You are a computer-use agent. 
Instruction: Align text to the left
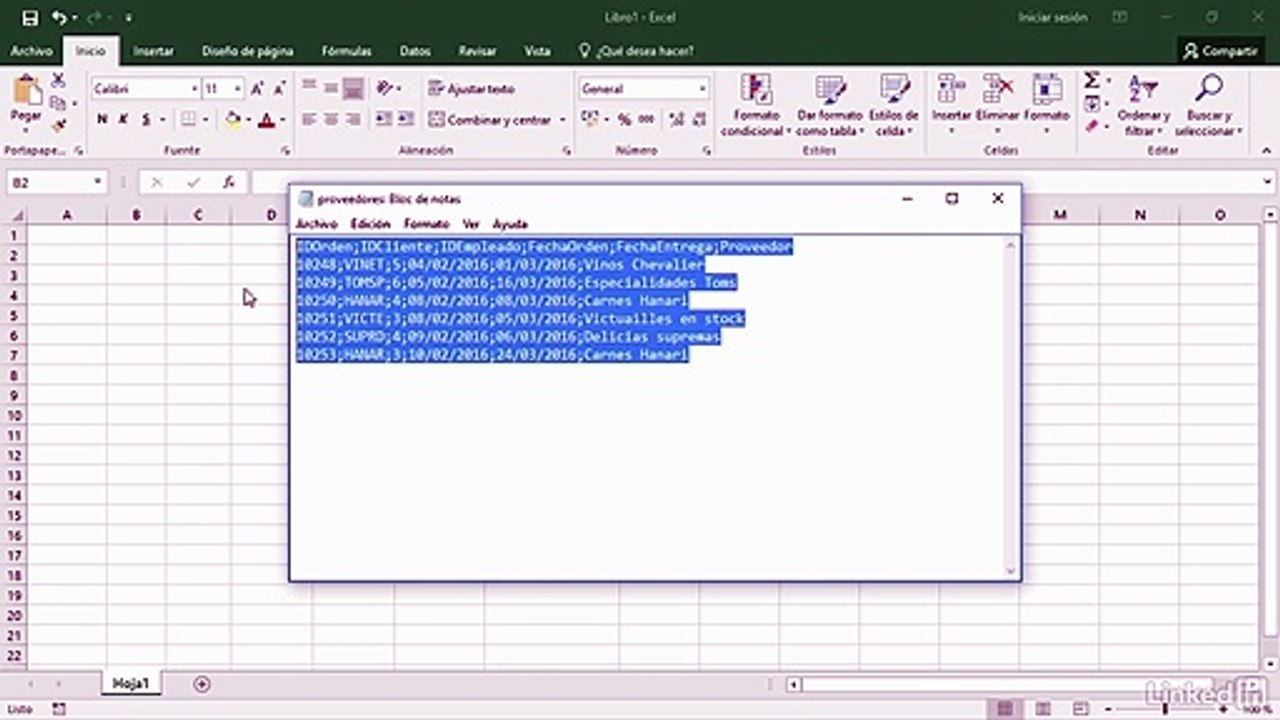click(x=309, y=119)
